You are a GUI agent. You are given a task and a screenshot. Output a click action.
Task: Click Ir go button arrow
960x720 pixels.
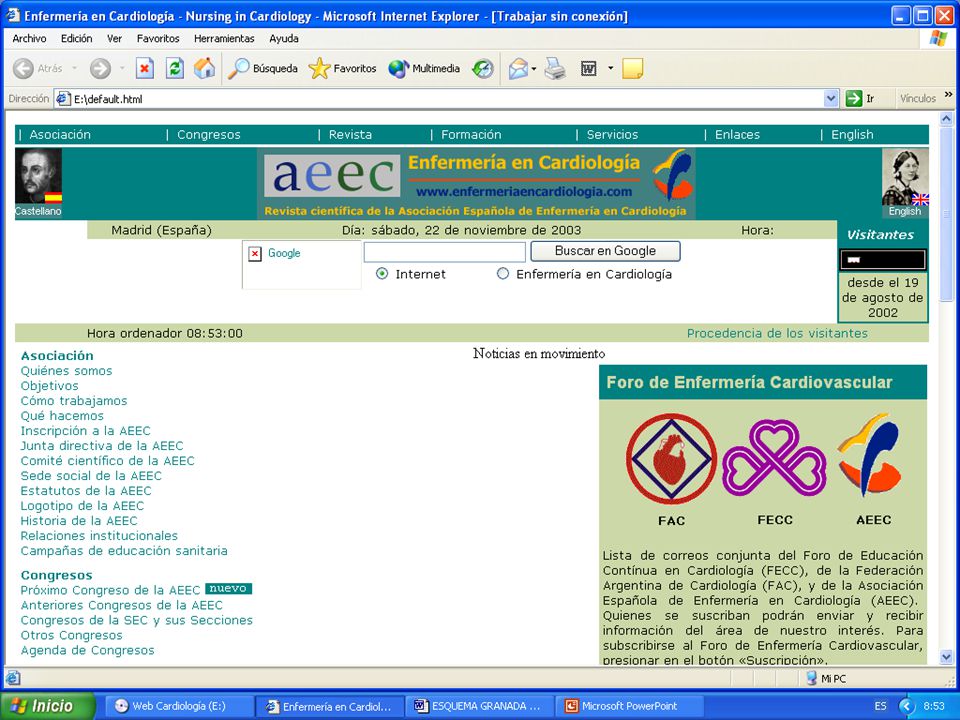[853, 98]
